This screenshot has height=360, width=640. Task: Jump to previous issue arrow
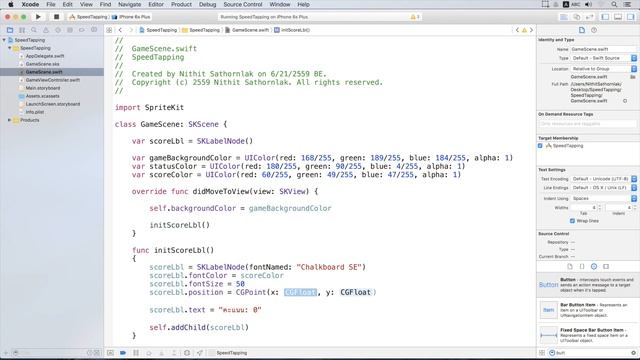[x=517, y=30]
